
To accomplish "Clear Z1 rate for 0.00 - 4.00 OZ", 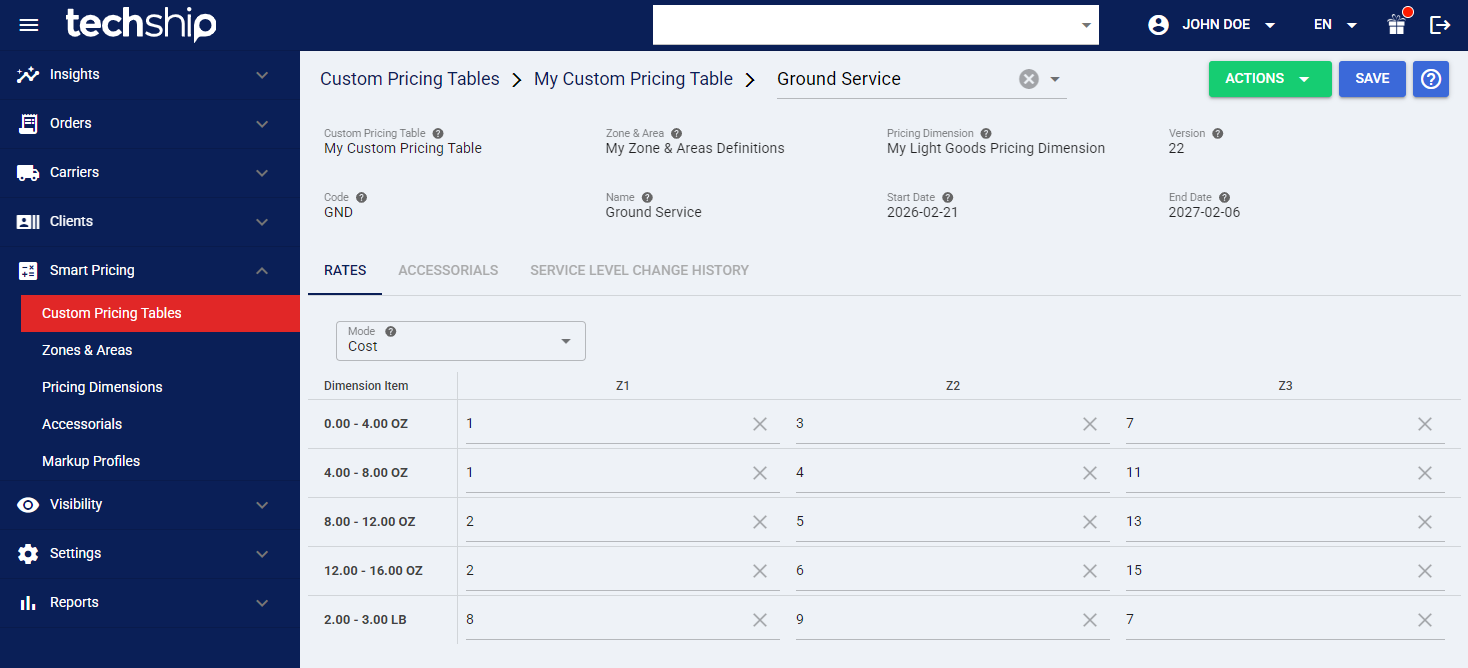I will [760, 424].
